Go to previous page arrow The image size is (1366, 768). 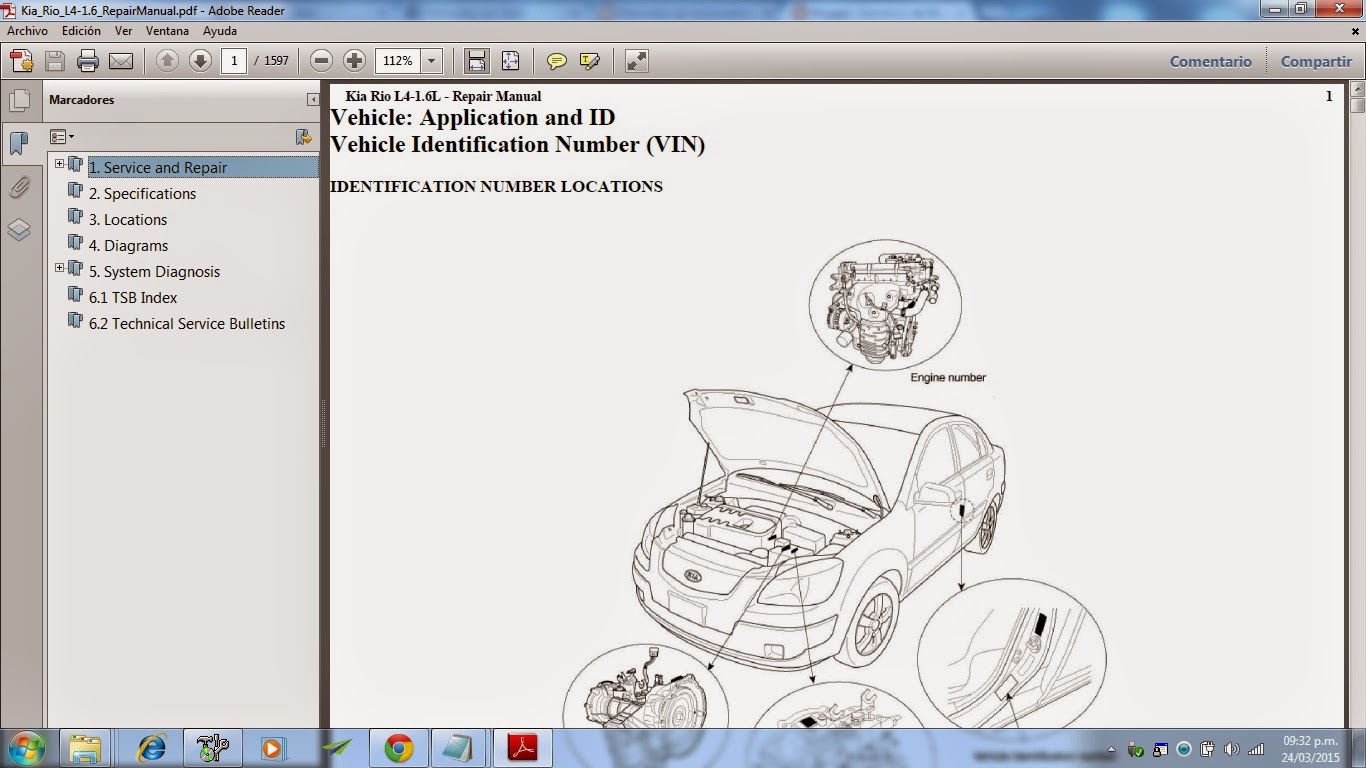point(167,61)
